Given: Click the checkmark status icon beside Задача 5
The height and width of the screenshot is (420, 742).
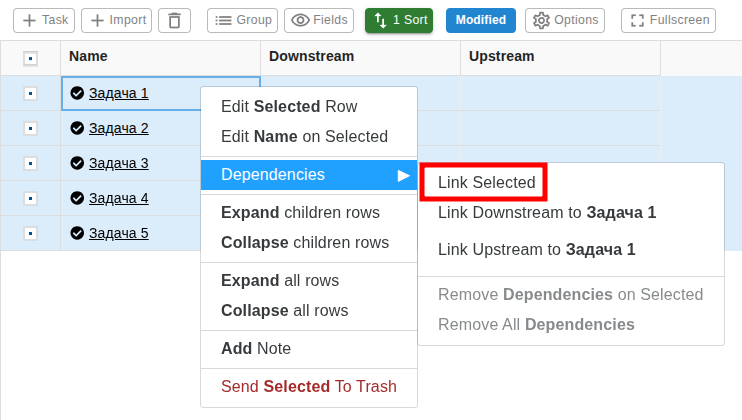Looking at the screenshot, I should [77, 233].
